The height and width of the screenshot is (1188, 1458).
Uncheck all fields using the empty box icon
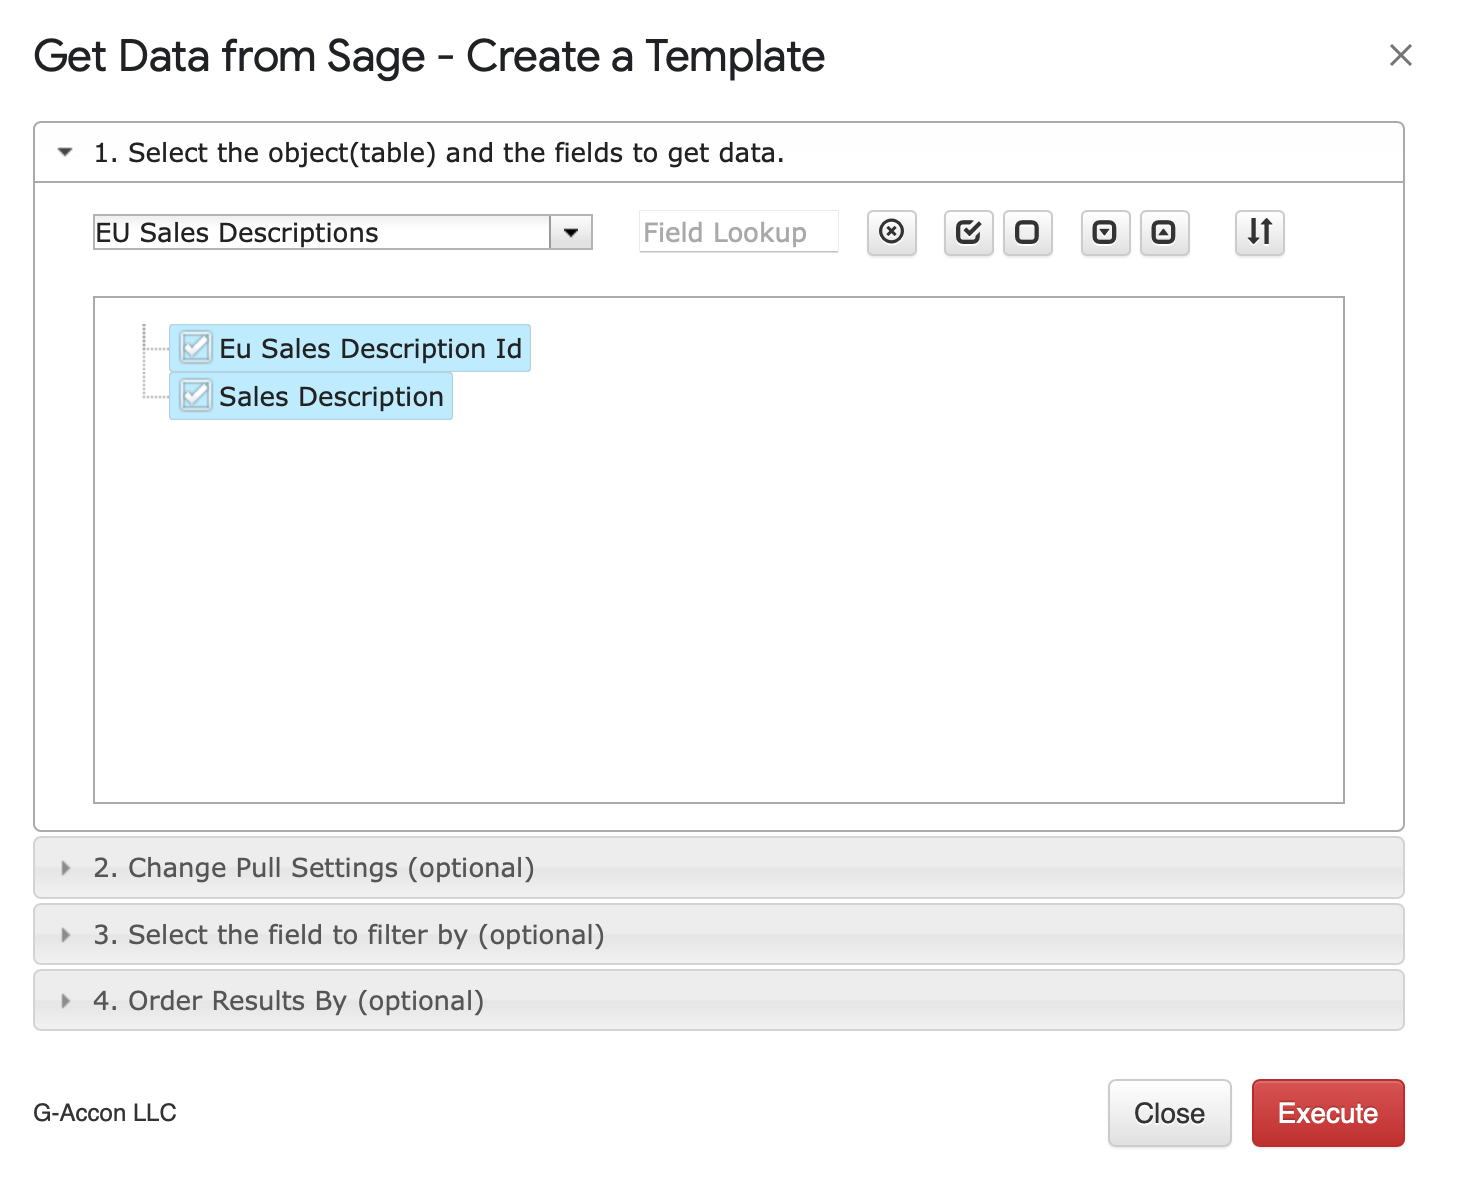[x=1027, y=233]
